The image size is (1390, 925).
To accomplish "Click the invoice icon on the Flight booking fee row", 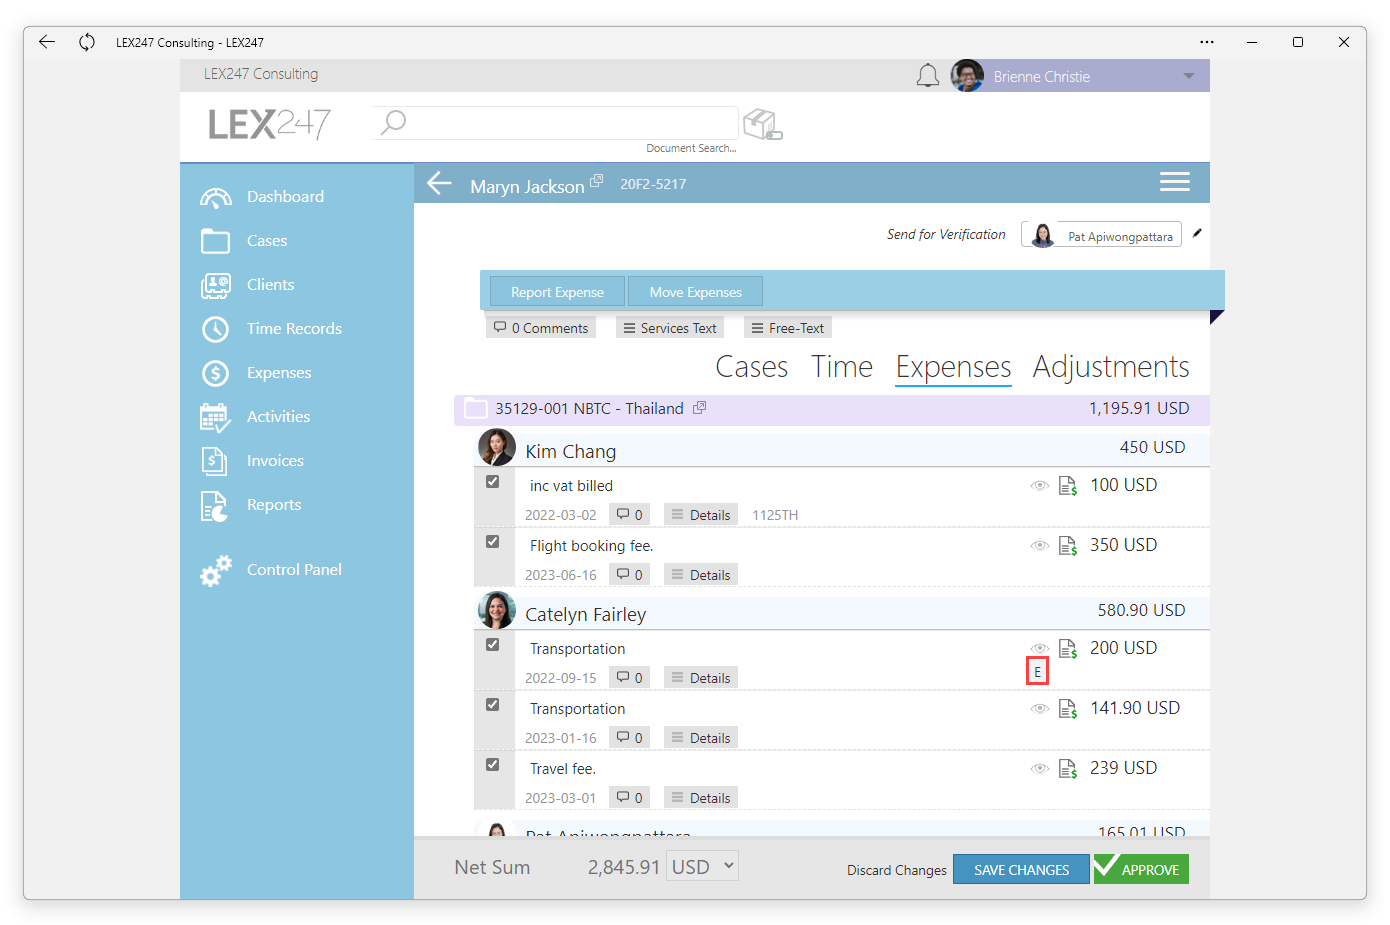I will (x=1068, y=545).
